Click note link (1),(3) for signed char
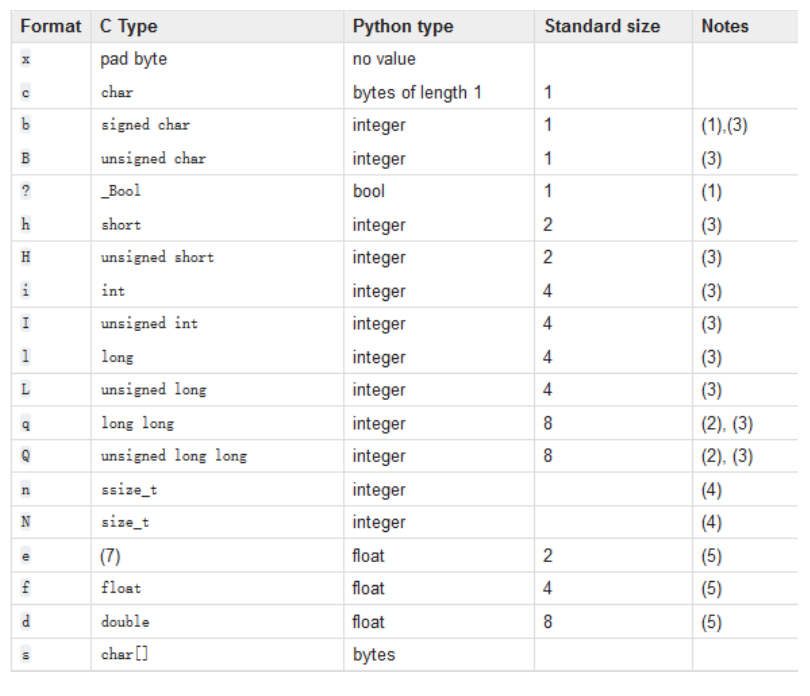Image resolution: width=810 pixels, height=696 pixels. click(724, 125)
